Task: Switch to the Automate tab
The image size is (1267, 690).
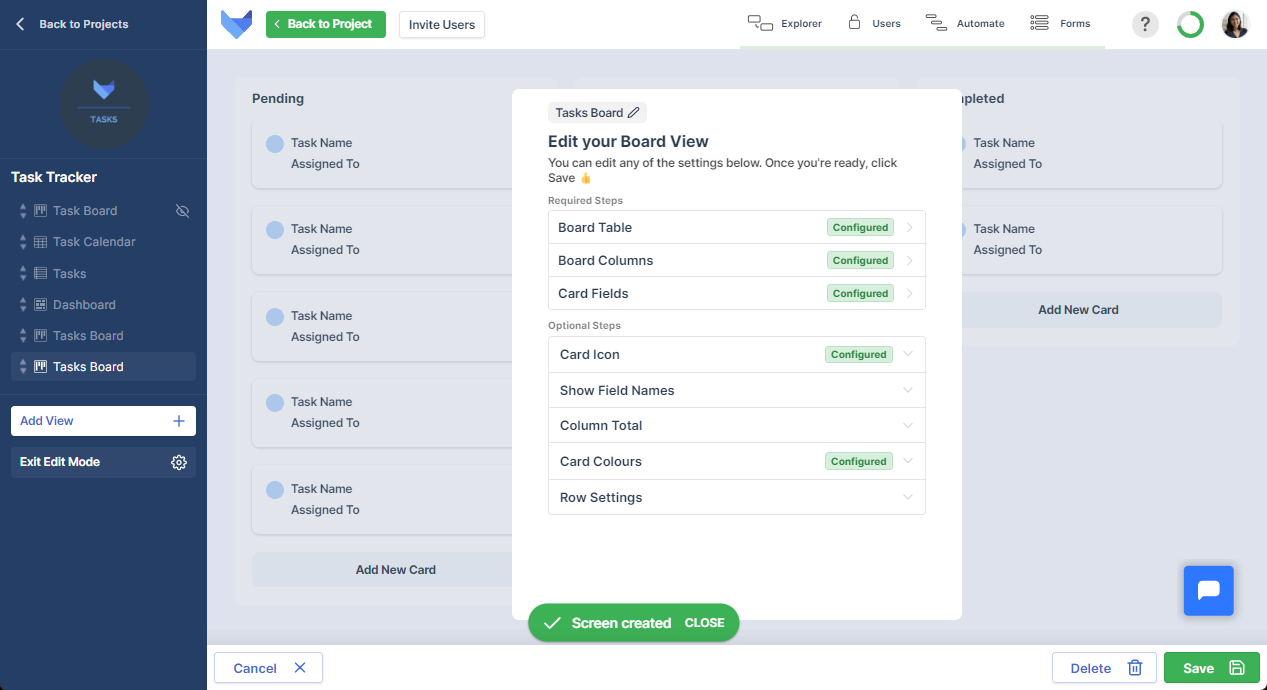Action: point(965,23)
